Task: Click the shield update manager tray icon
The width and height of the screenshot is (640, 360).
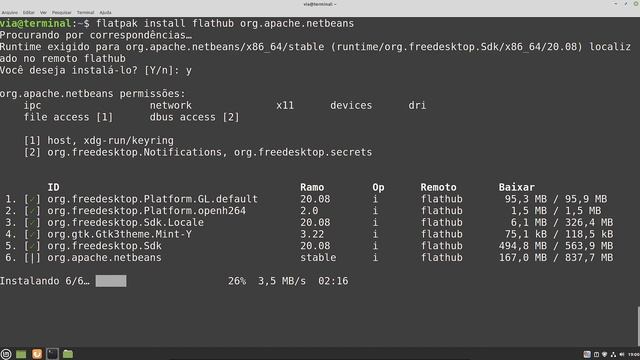Action: 604,354
